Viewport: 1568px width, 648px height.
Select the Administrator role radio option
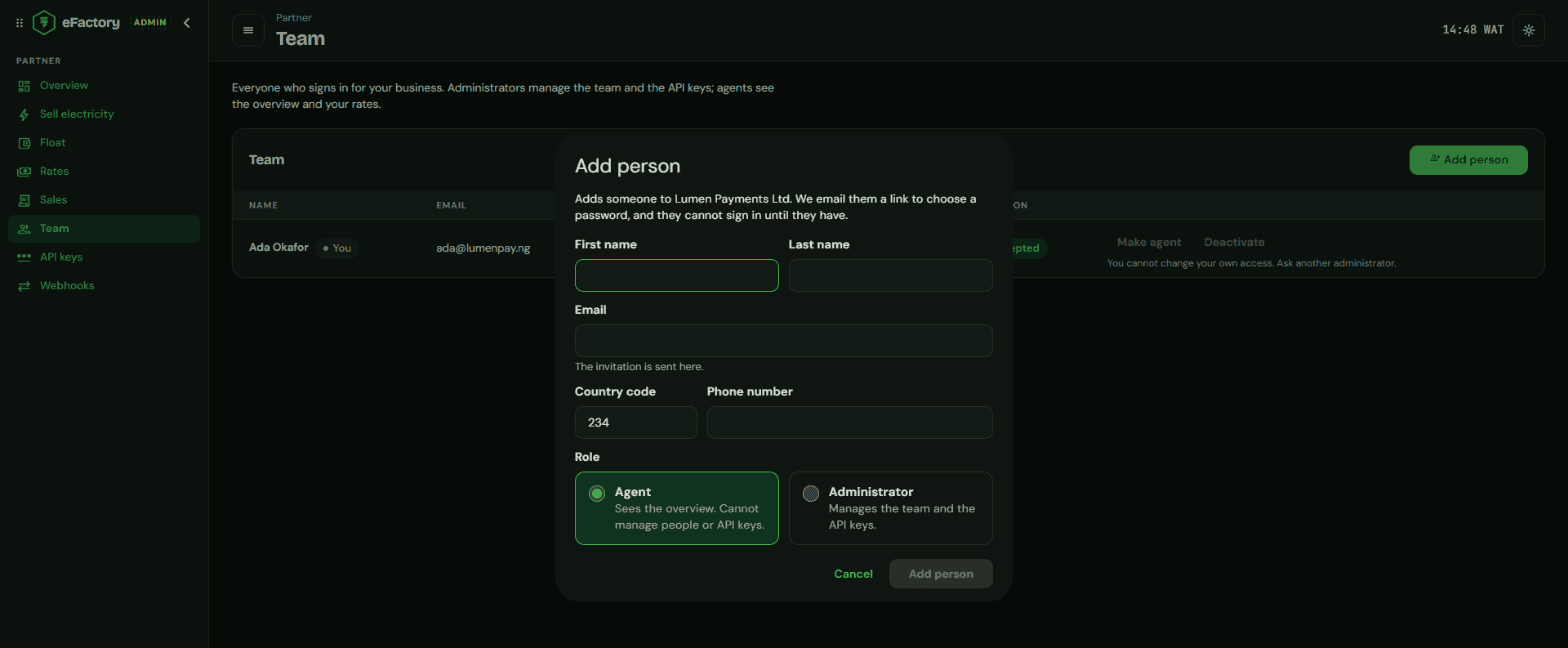tap(891, 508)
